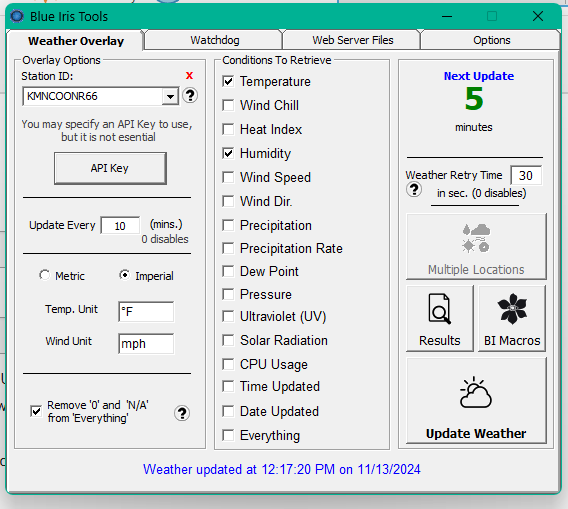Screen dimensions: 568x509
Task: Tick the Time Updated checkbox
Action: tap(228, 387)
